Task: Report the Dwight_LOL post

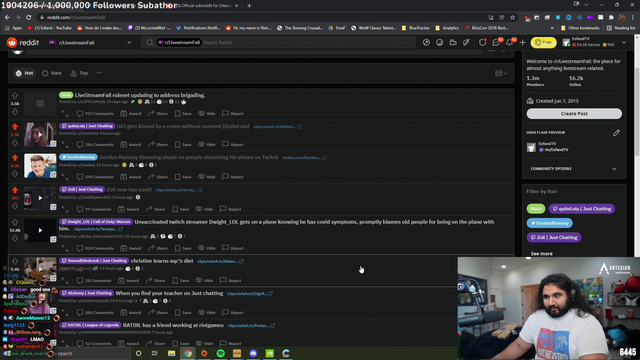Action: click(233, 248)
